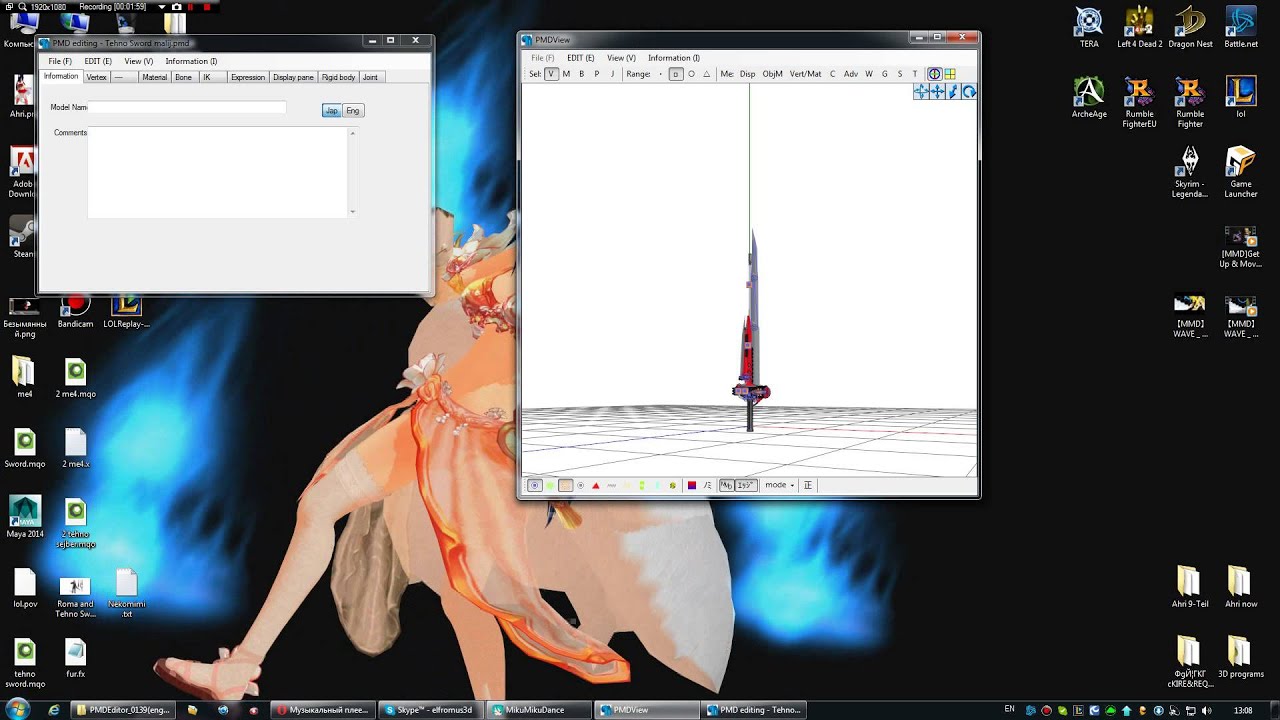
Task: Click the tan square icon in PMDView bottom bar
Action: (565, 486)
